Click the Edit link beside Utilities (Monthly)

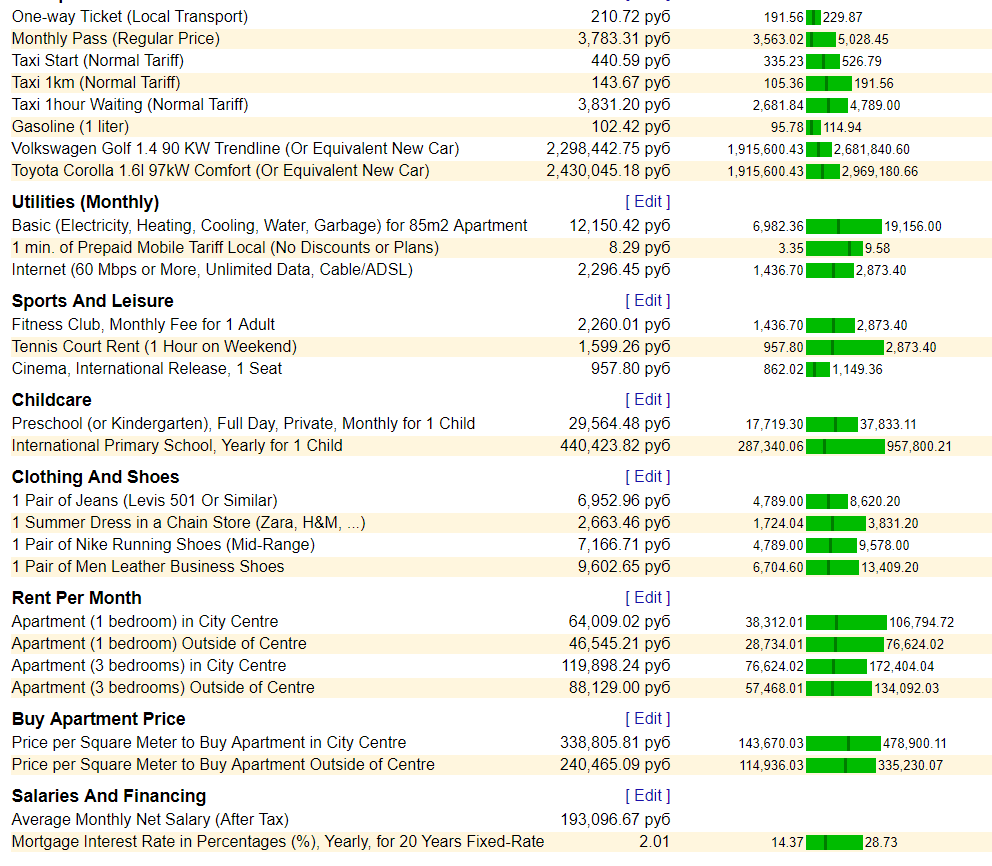point(647,202)
